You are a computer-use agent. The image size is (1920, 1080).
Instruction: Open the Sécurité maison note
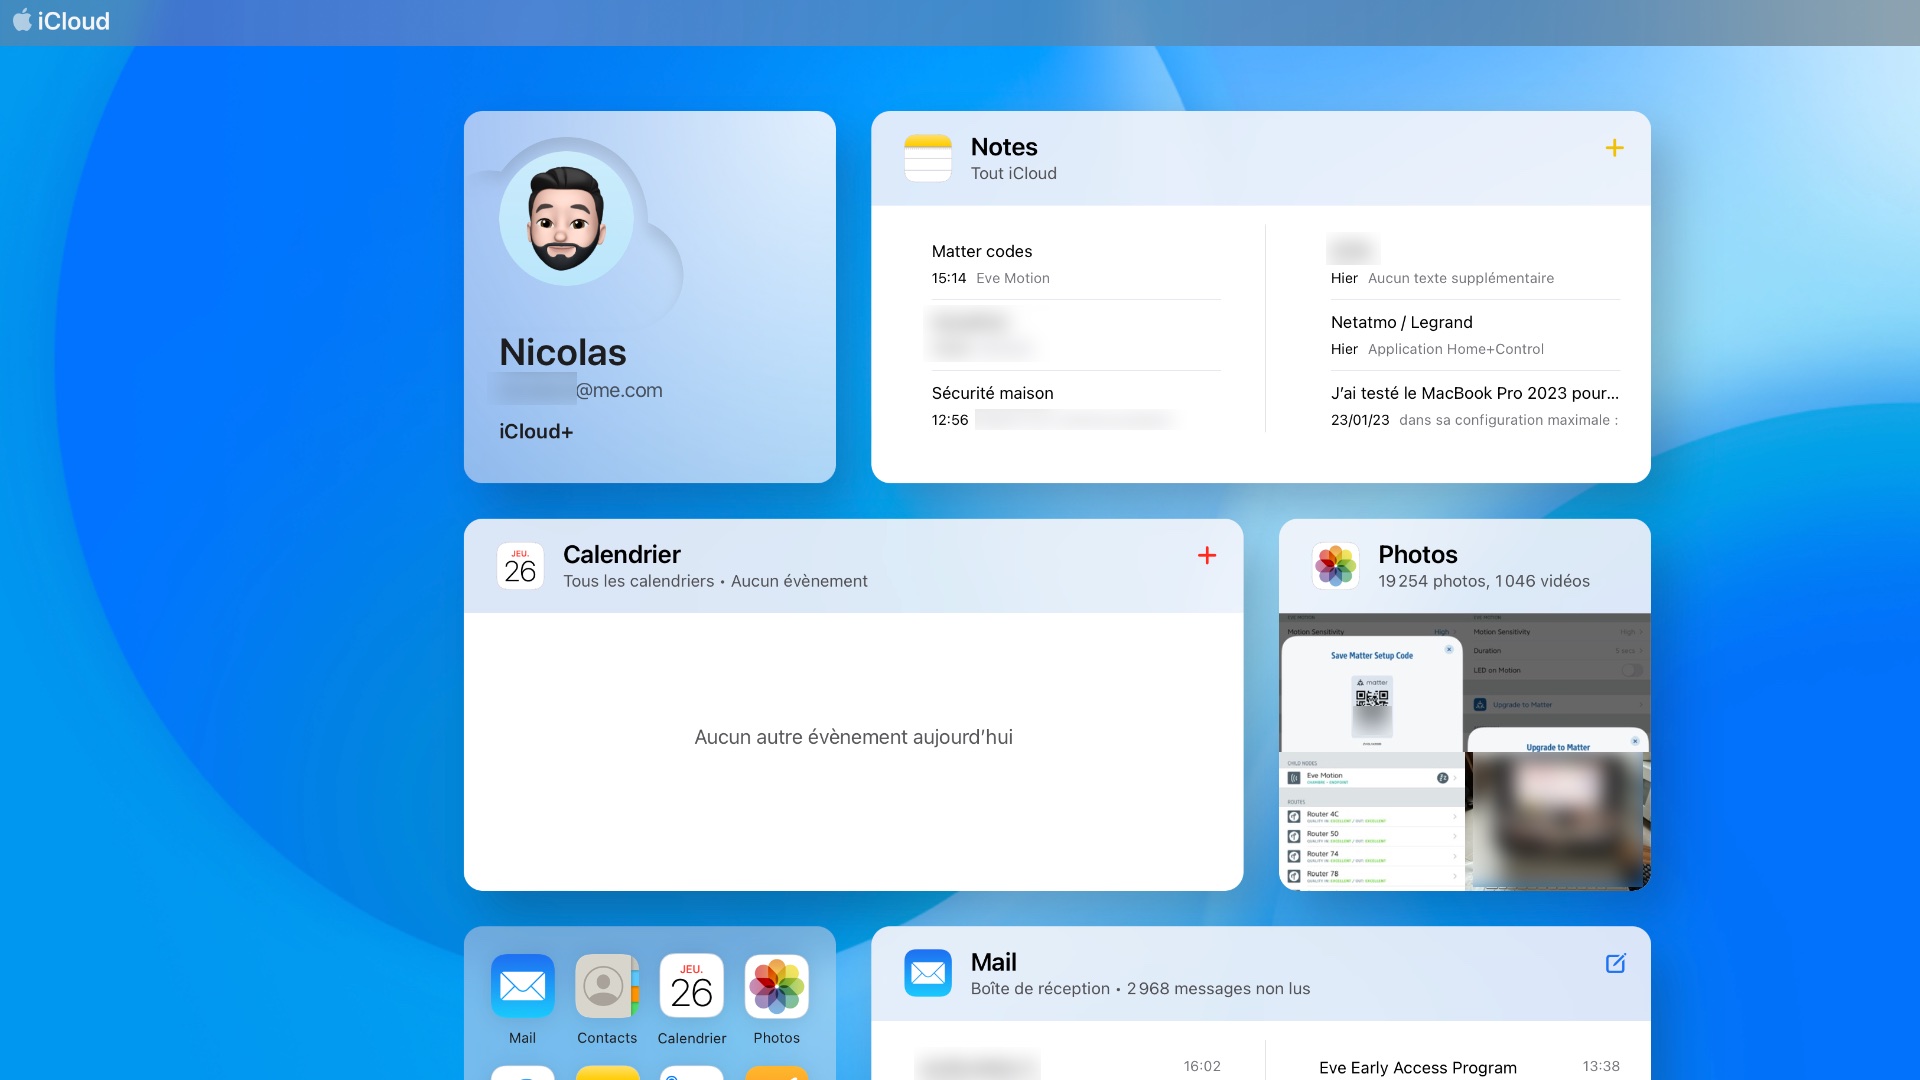1076,406
